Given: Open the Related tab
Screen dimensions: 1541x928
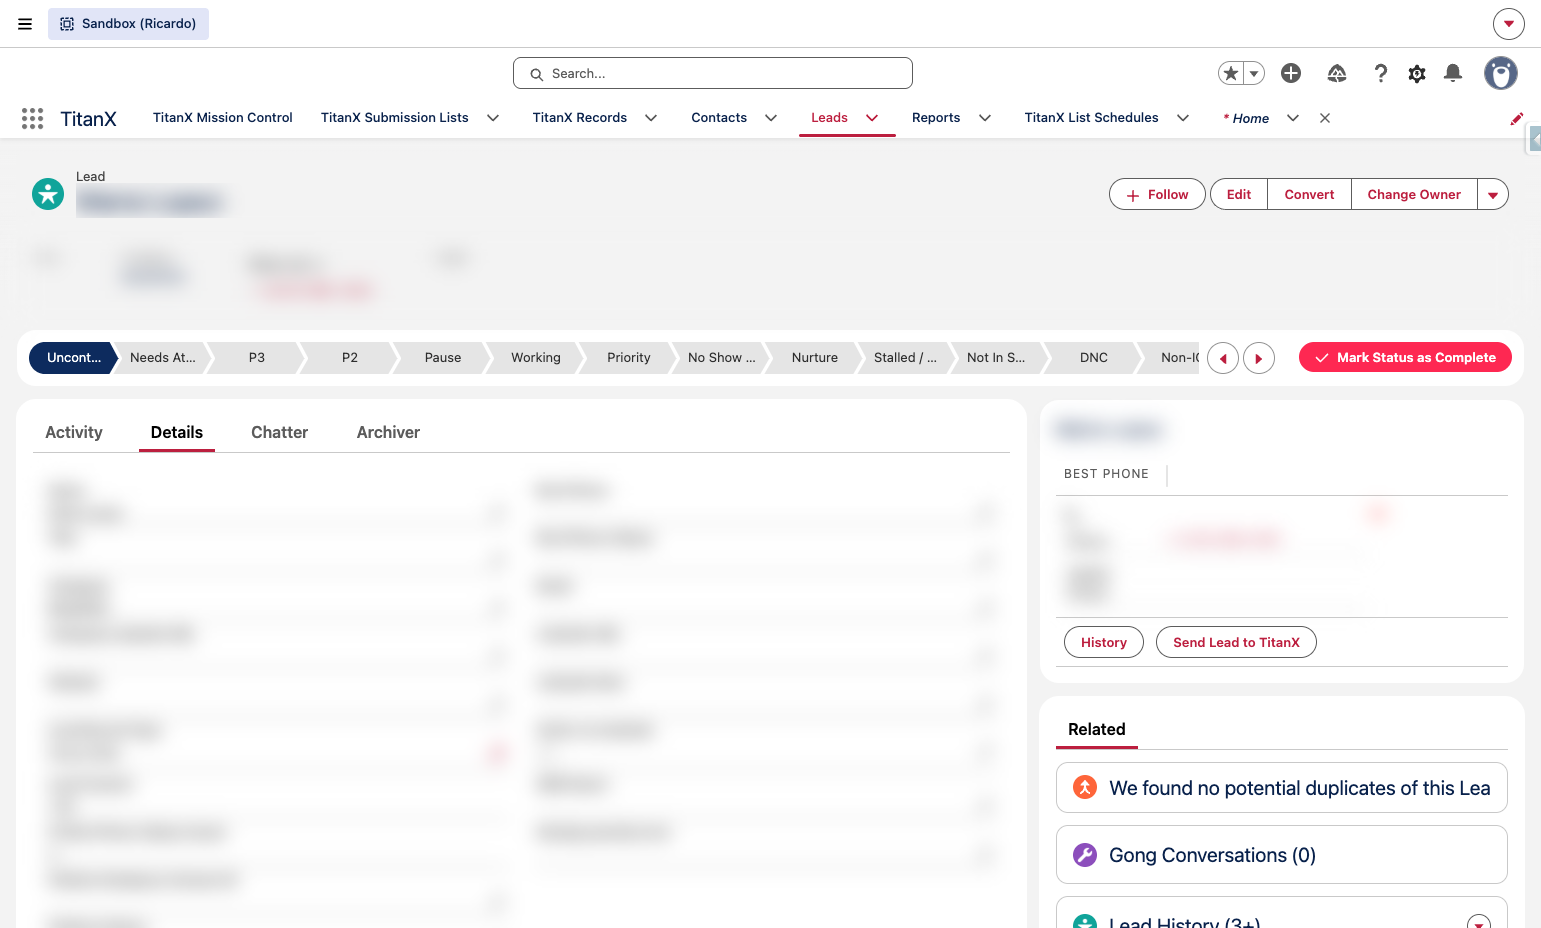Looking at the screenshot, I should coord(1097,730).
